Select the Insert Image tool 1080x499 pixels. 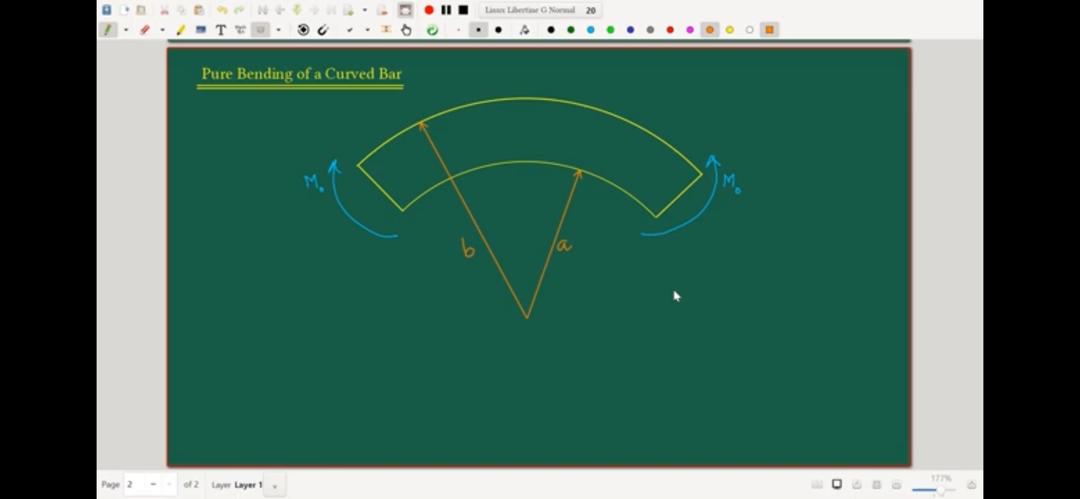click(201, 30)
